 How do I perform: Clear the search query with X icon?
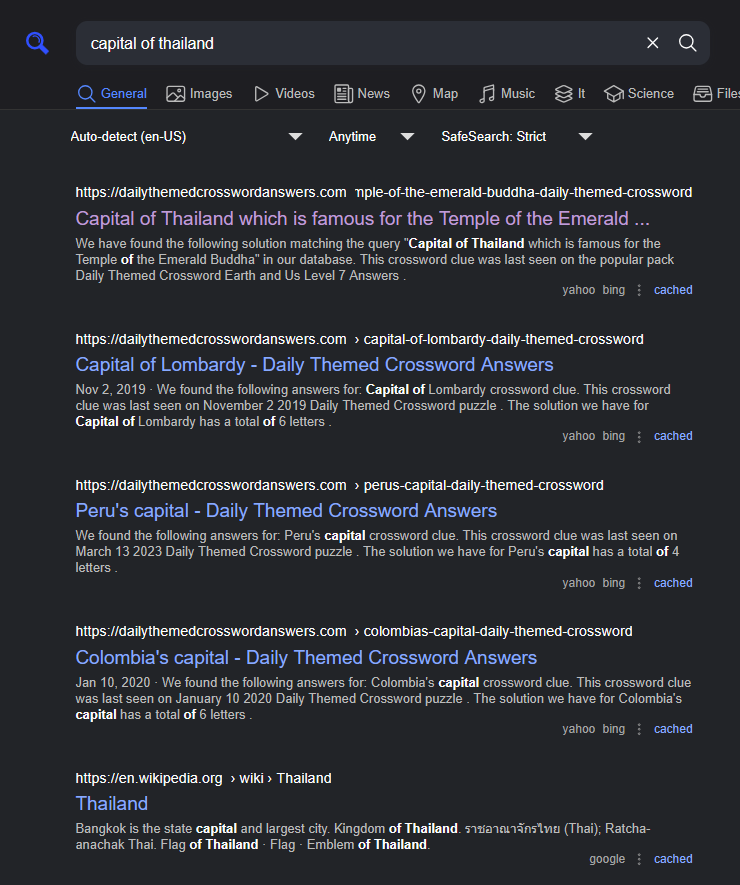(x=653, y=43)
